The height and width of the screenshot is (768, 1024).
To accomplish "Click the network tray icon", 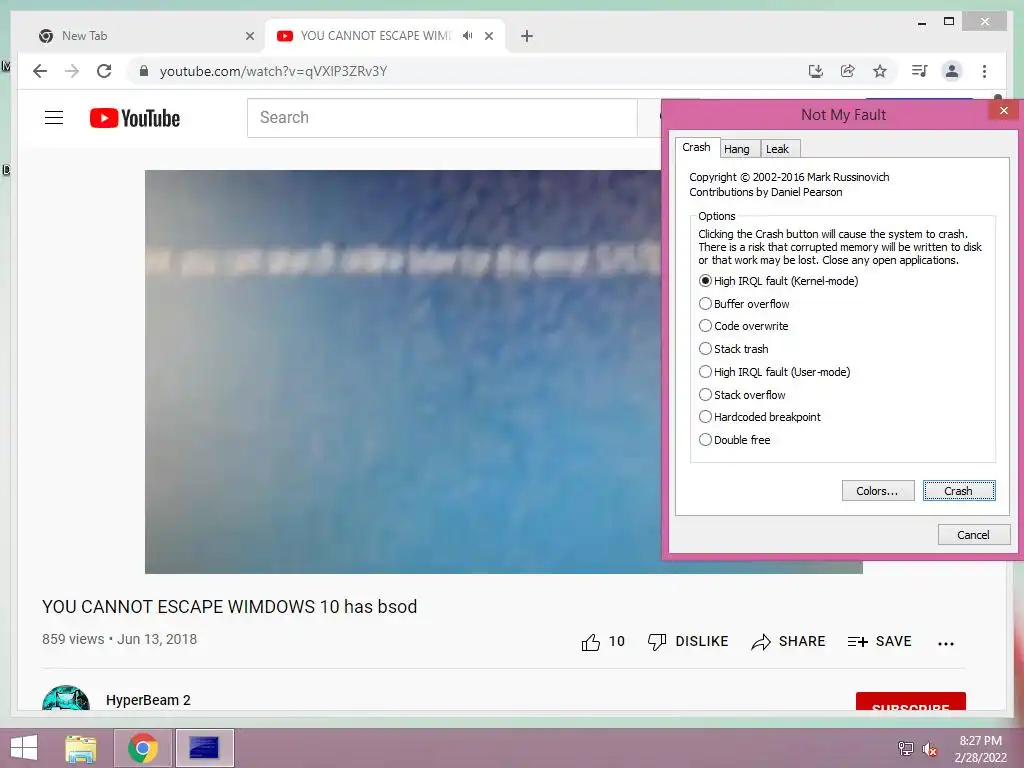I will pyautogui.click(x=906, y=749).
